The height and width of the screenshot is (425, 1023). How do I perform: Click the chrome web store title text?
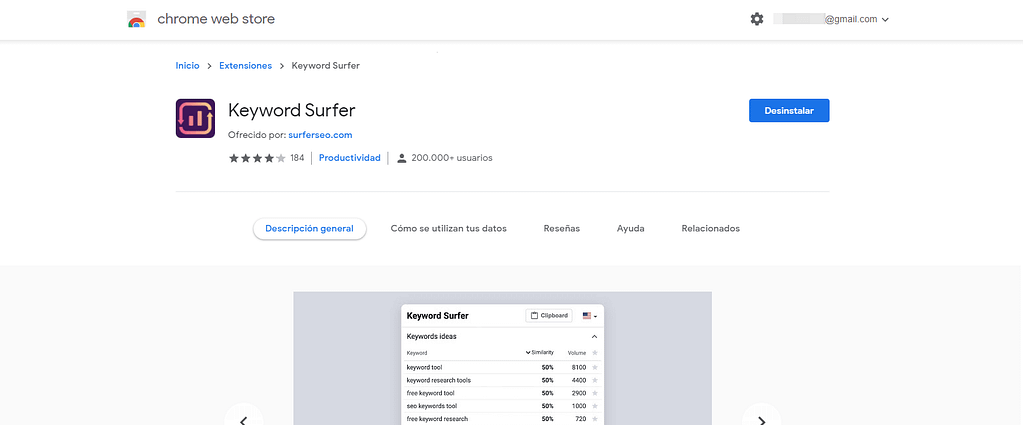pos(216,20)
